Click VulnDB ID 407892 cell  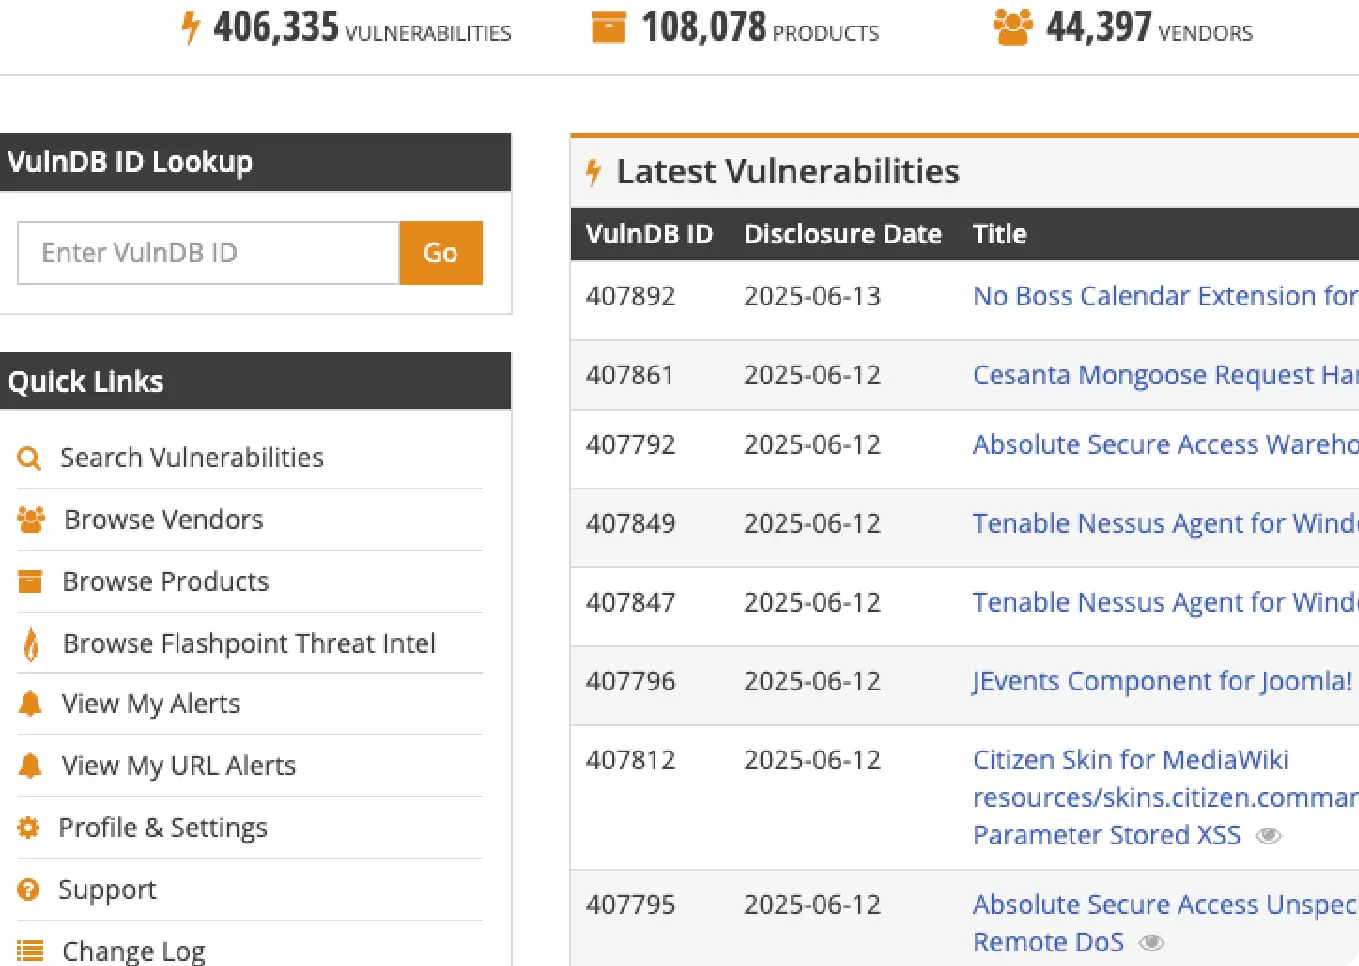631,296
